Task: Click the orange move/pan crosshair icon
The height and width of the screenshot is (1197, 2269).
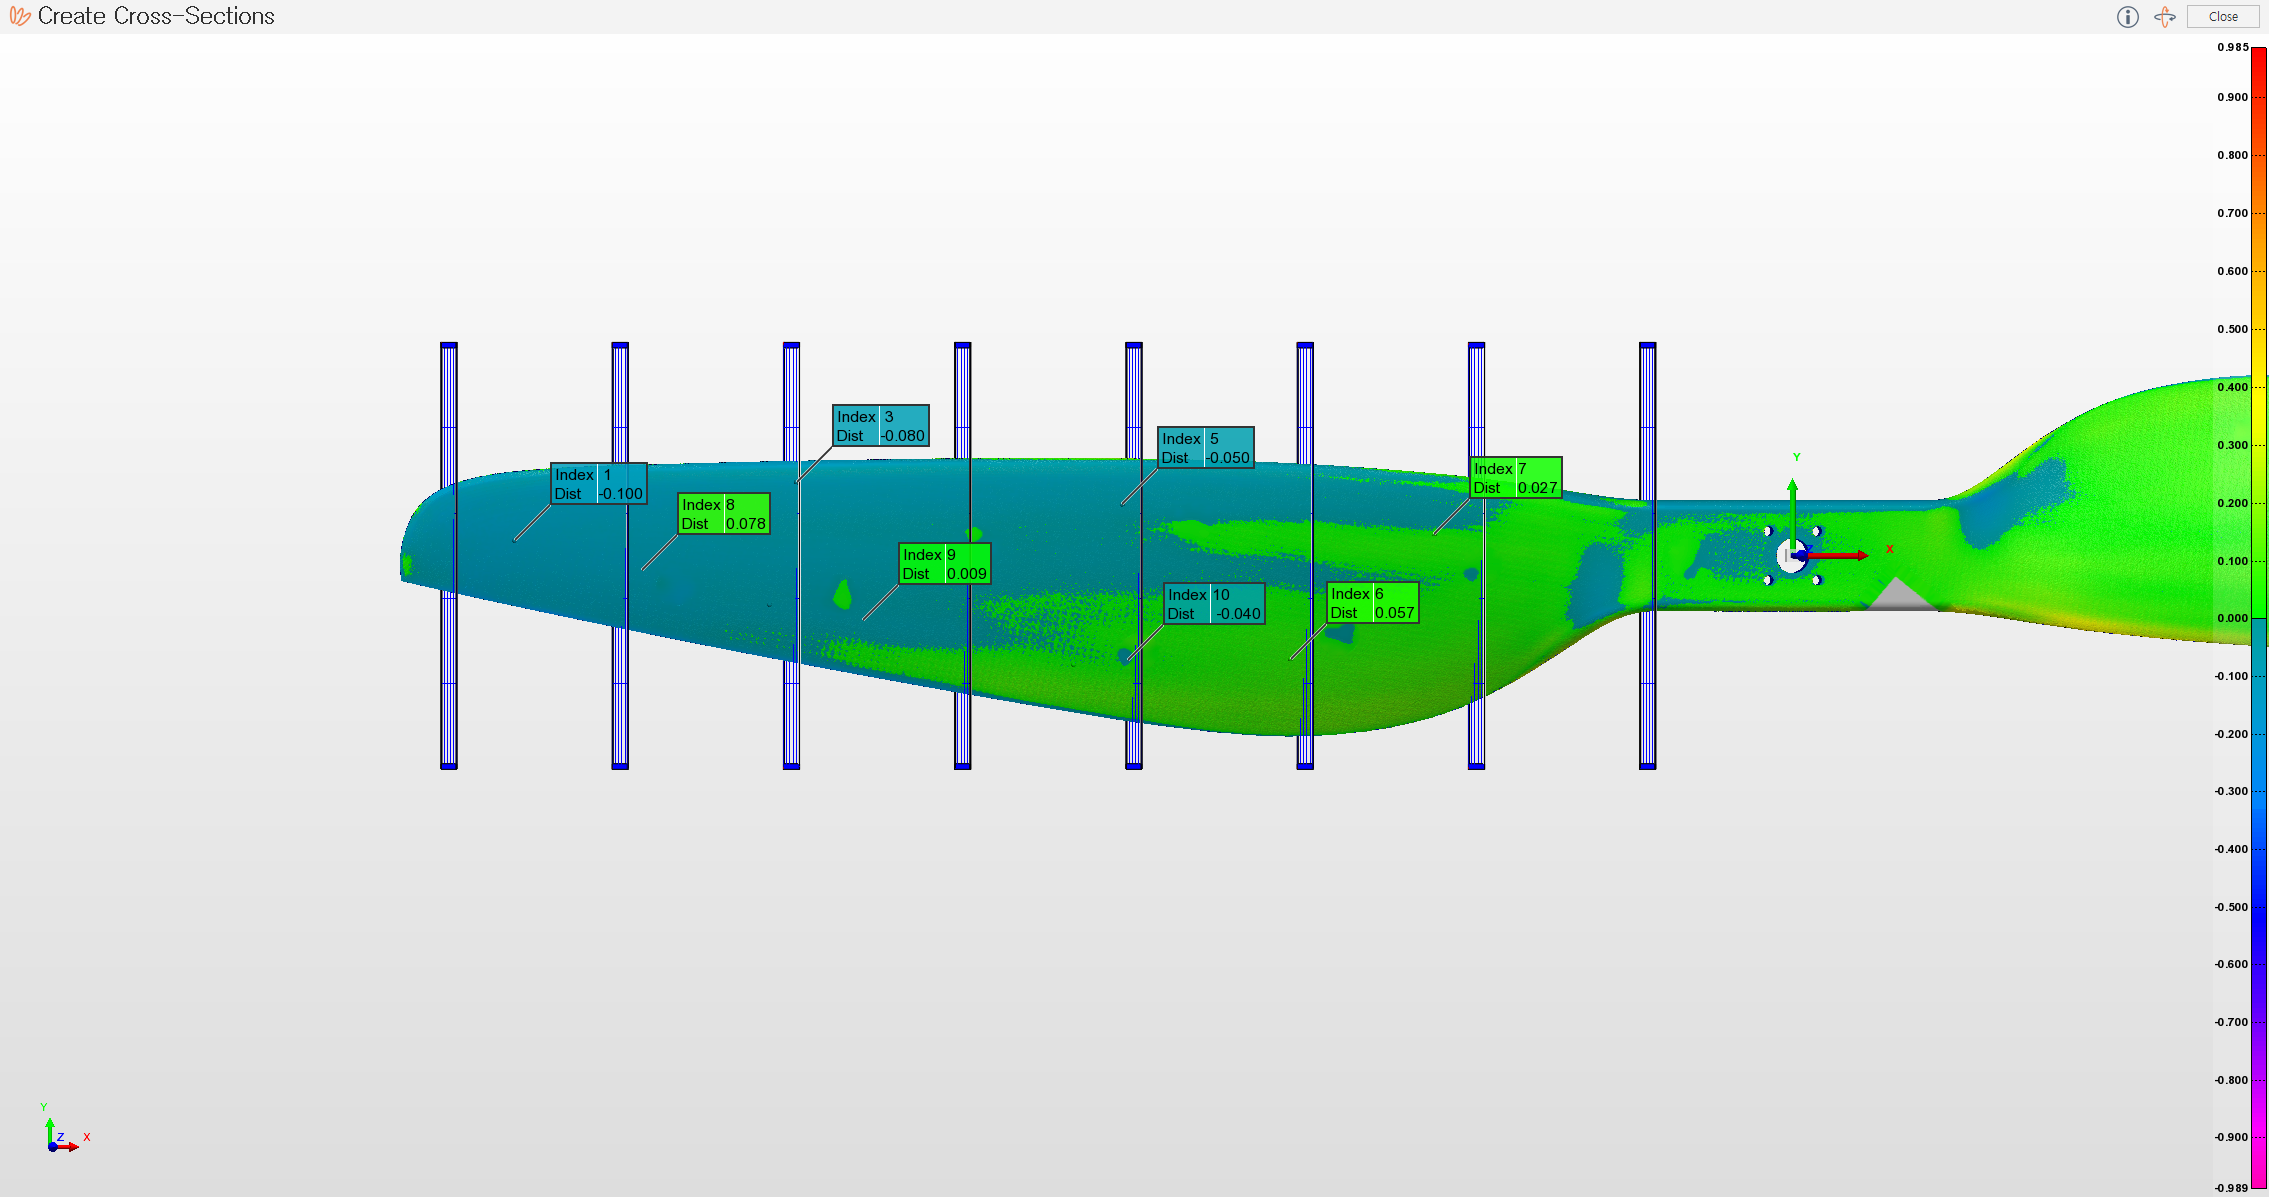Action: click(2165, 17)
